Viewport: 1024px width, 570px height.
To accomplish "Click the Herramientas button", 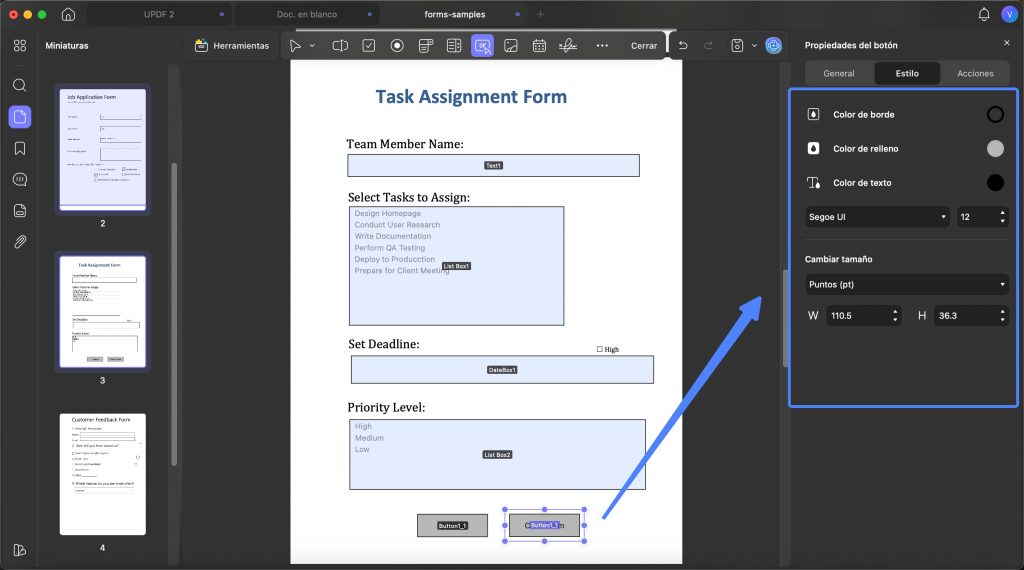I will click(x=232, y=46).
